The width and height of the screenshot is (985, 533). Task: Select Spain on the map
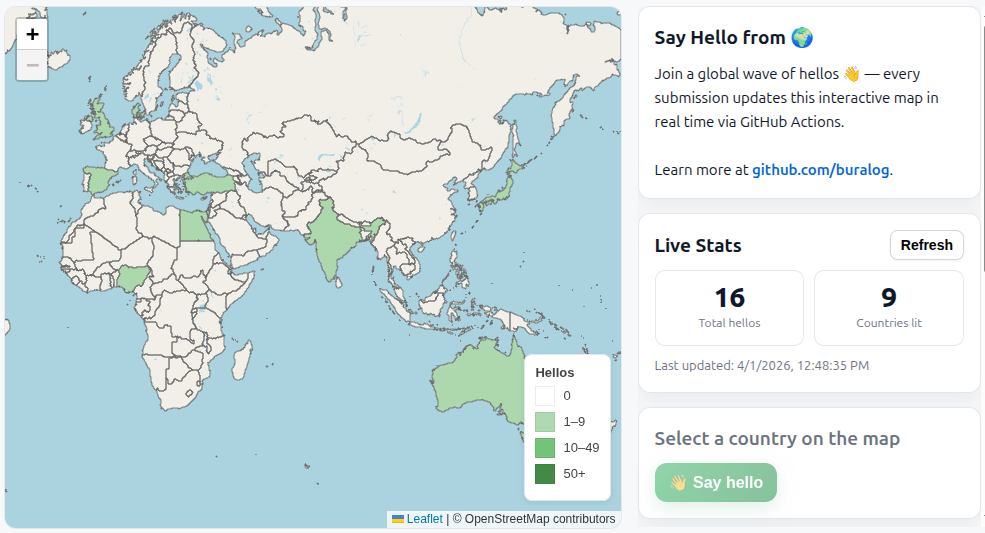point(99,179)
